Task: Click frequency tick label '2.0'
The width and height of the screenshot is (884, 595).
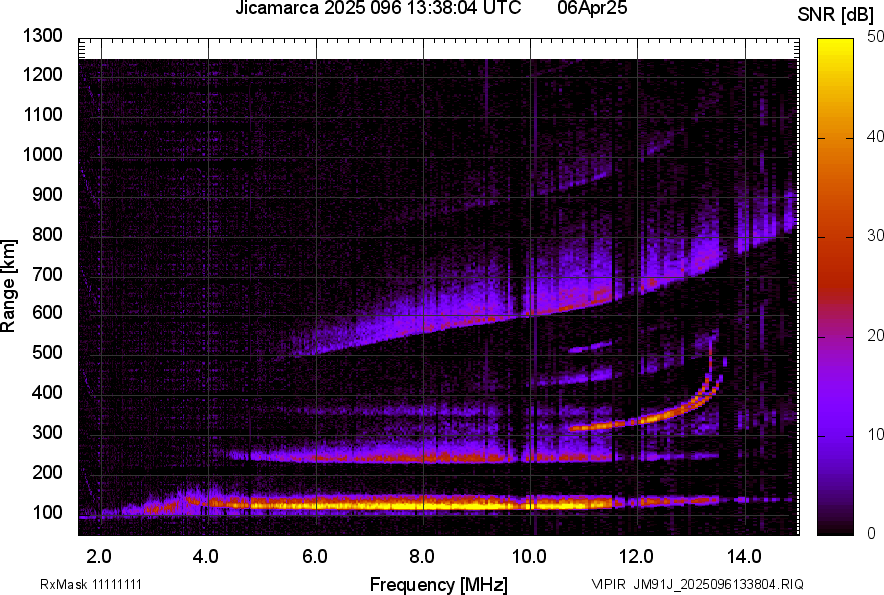Action: [x=99, y=557]
